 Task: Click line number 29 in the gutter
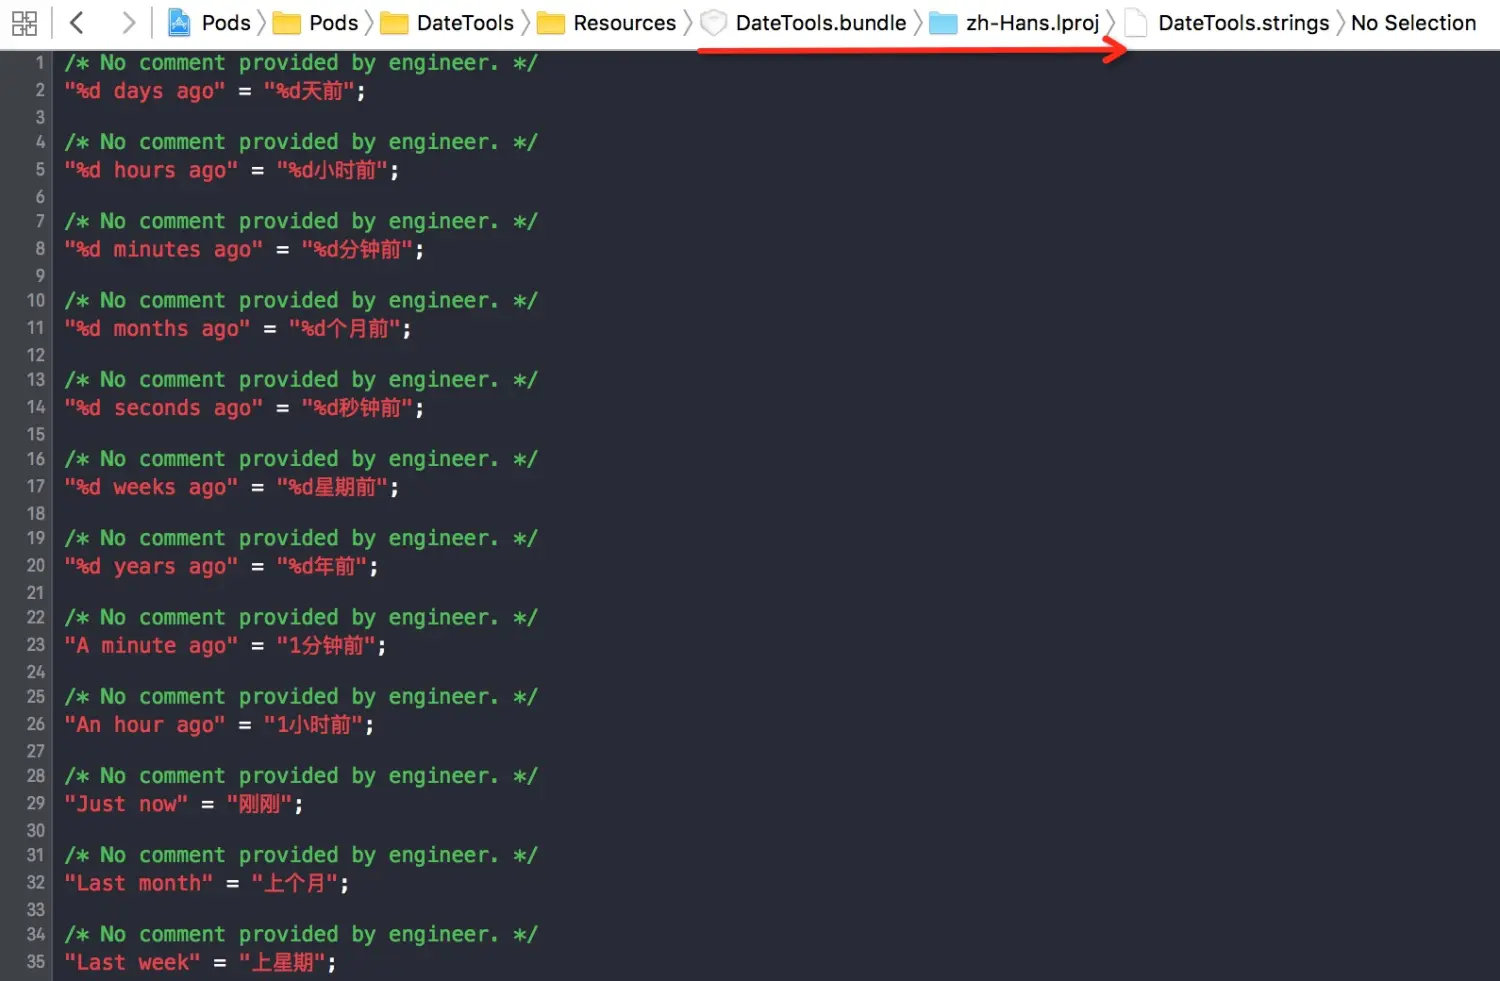(x=36, y=803)
